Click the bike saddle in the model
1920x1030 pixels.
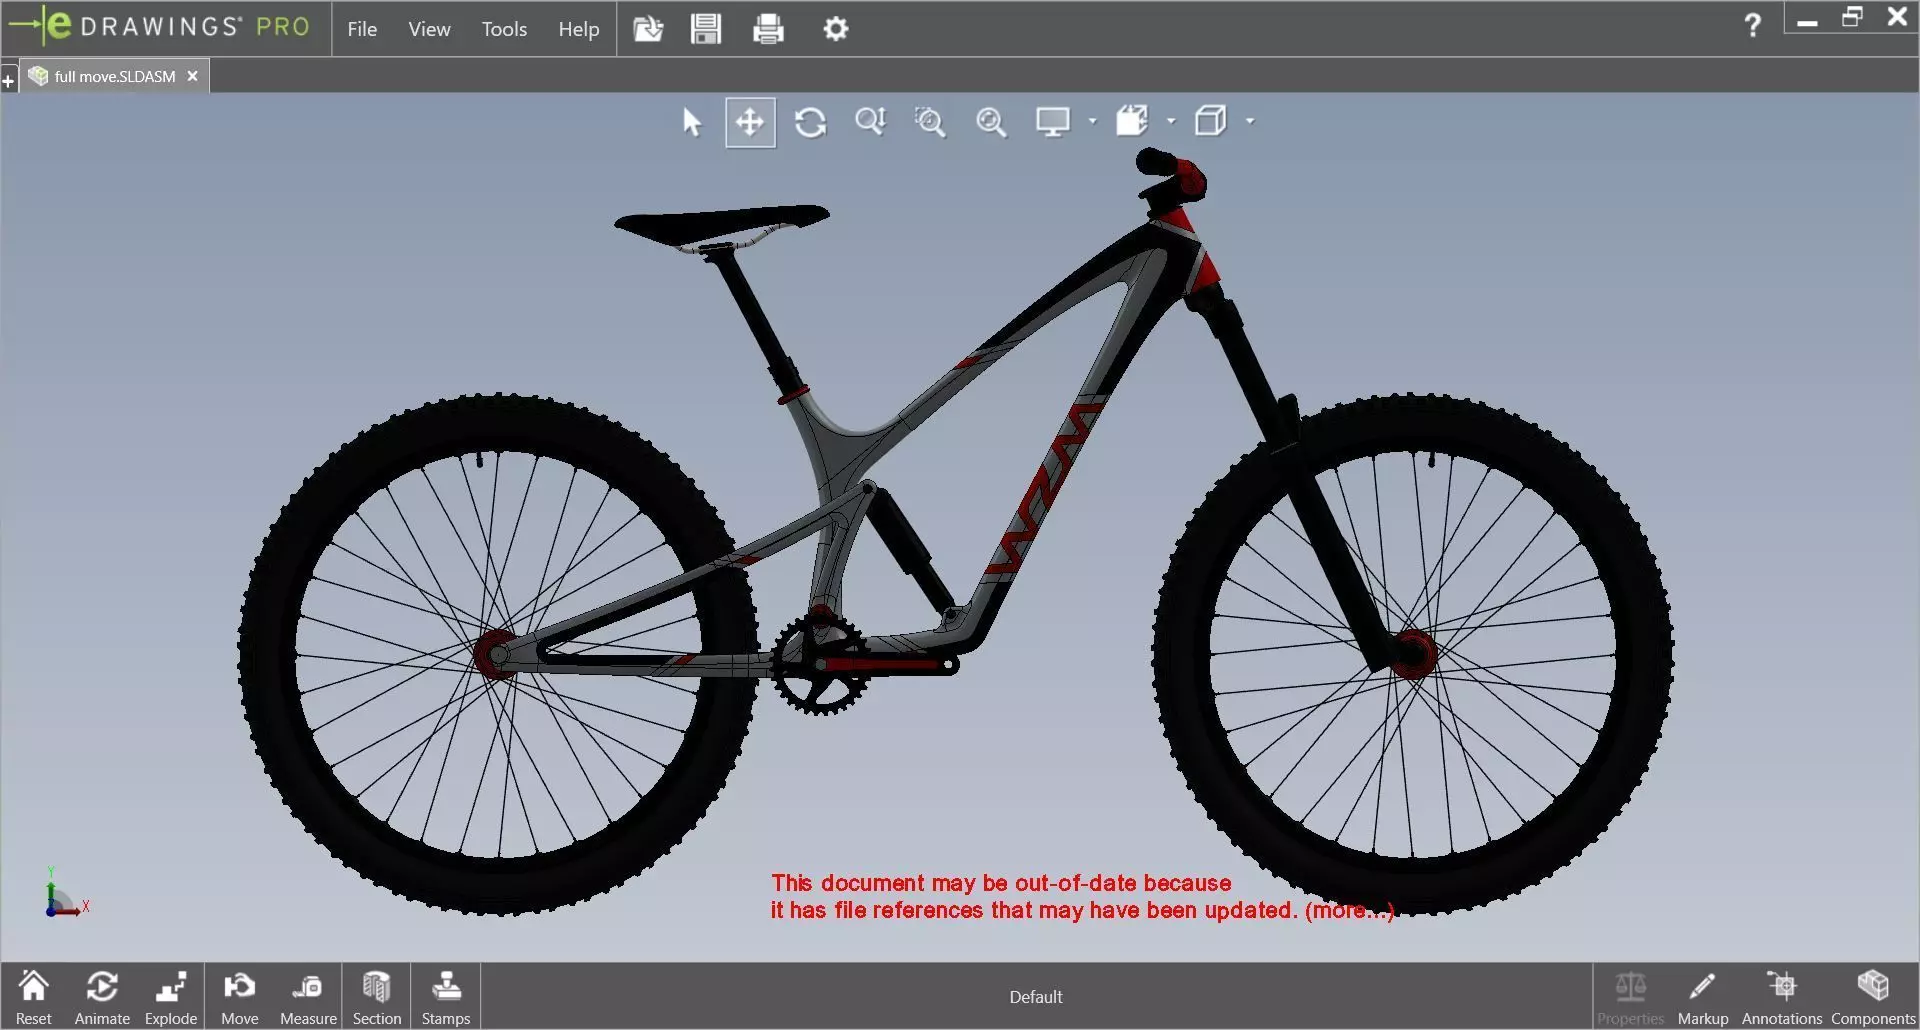tap(722, 225)
